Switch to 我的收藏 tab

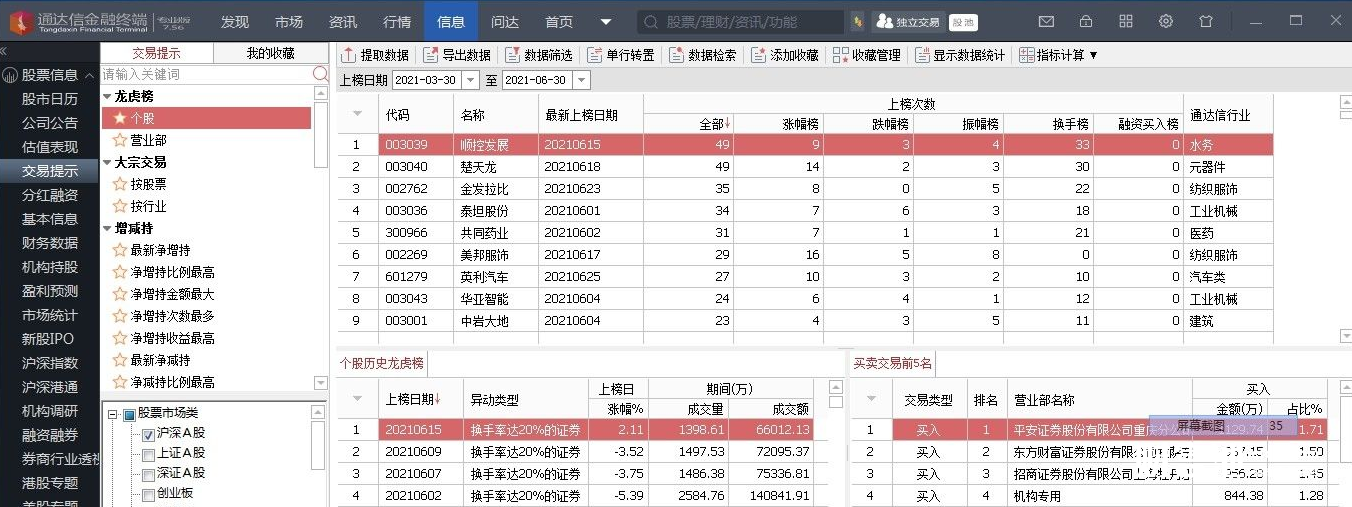(x=270, y=54)
